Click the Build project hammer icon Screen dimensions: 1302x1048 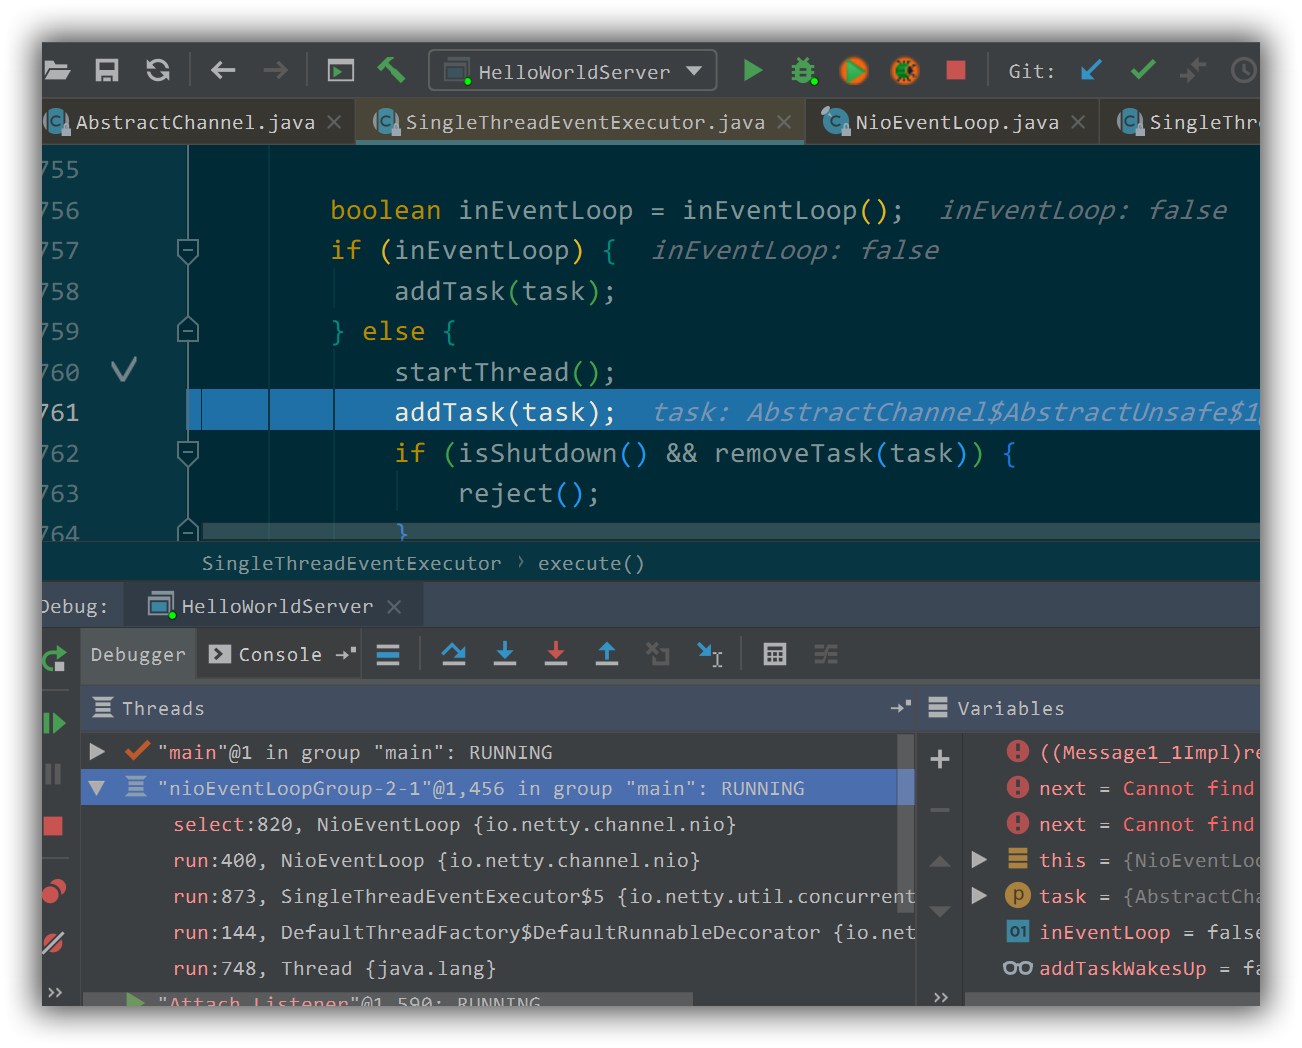click(x=391, y=70)
